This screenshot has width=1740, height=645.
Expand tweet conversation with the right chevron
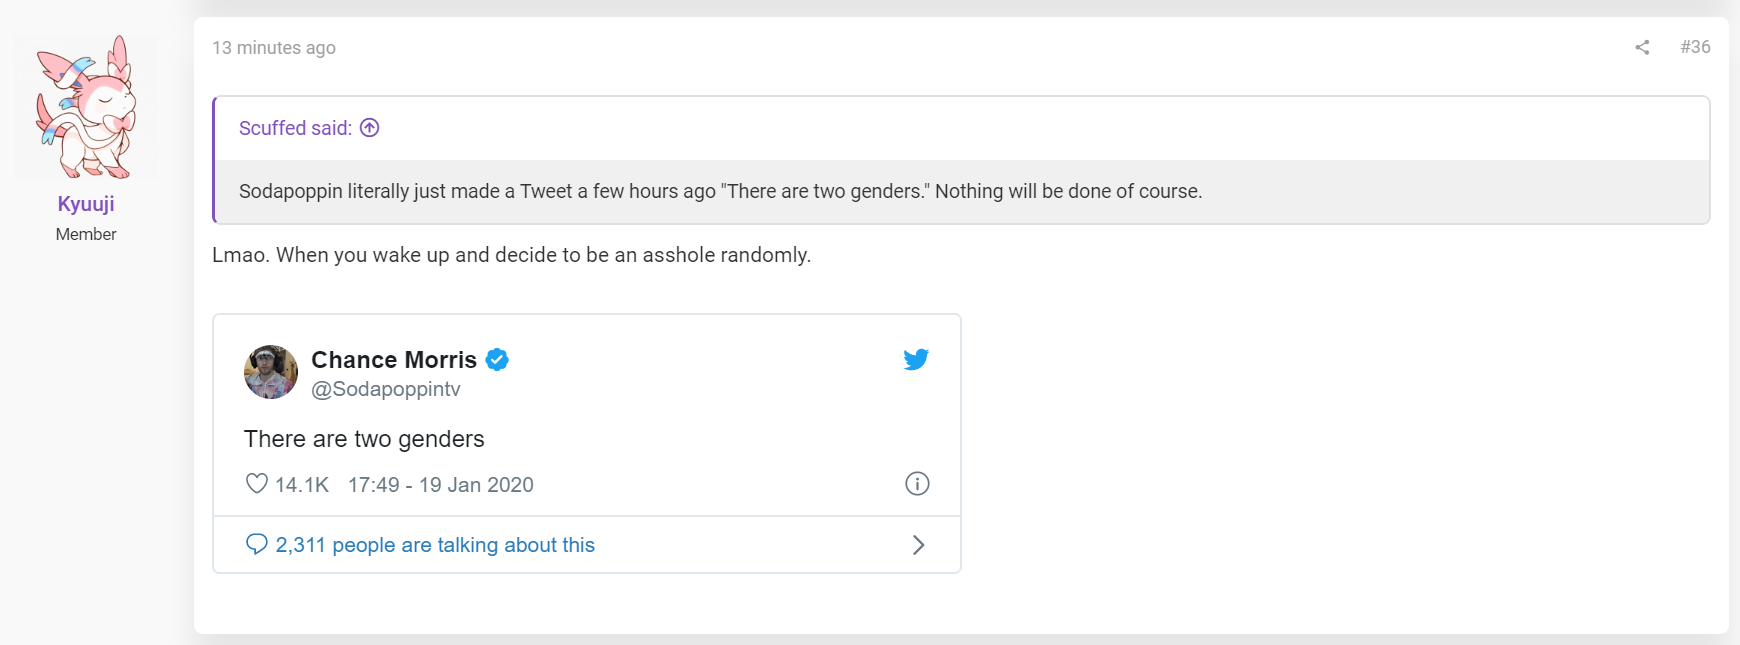(x=918, y=545)
